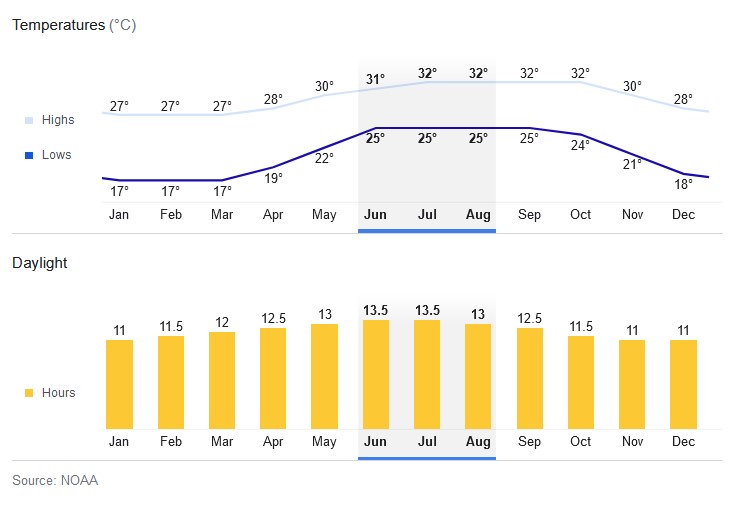This screenshot has height=507, width=750.
Task: Select Aug on the daylight chart axis
Action: point(478,441)
